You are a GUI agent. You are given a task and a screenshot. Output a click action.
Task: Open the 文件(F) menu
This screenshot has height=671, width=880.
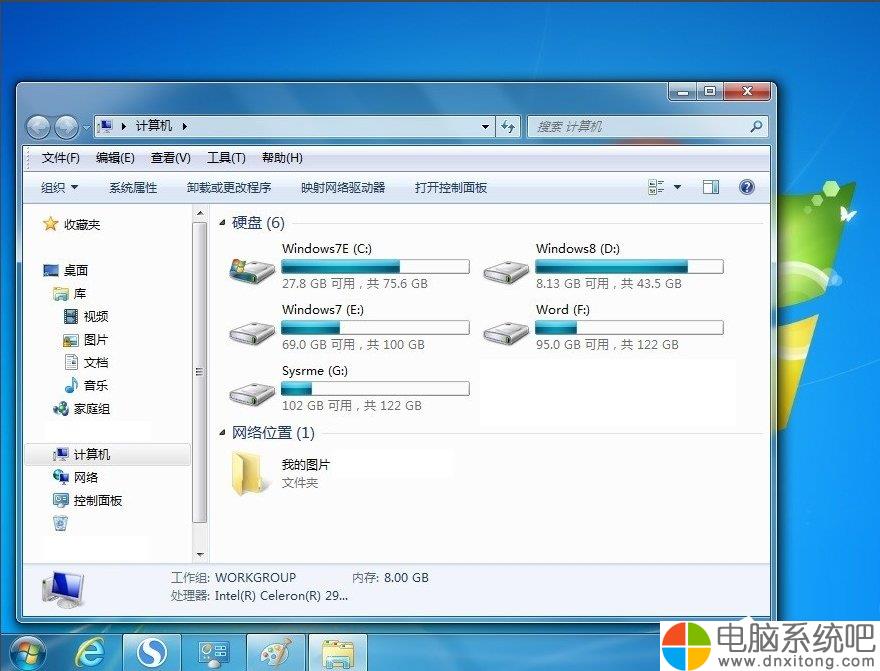[x=61, y=158]
